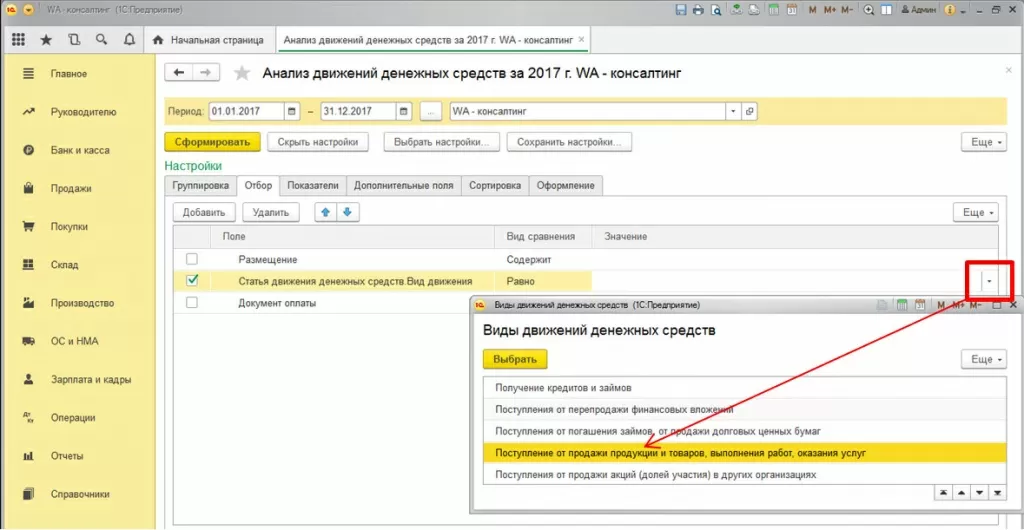Click the printer icon in title bar
Image resolution: width=1024 pixels, height=530 pixels.
[699, 10]
